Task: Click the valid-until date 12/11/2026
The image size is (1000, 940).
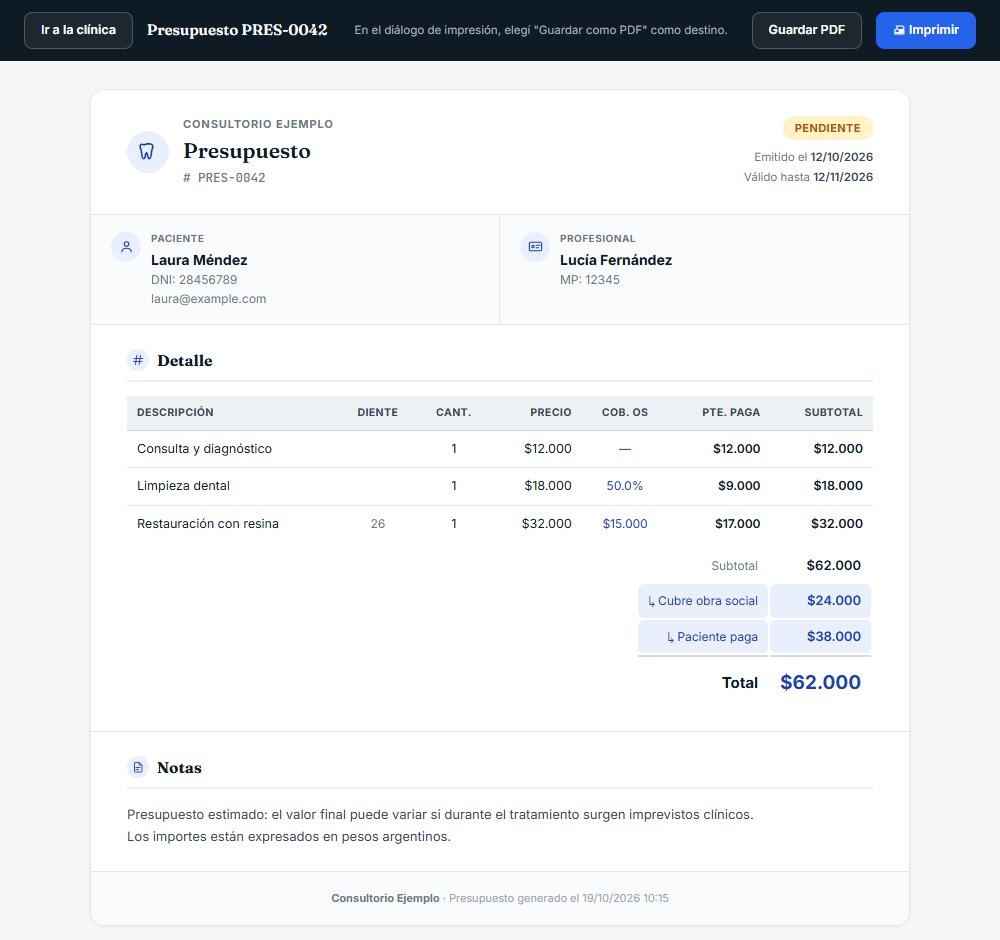Action: coord(842,177)
